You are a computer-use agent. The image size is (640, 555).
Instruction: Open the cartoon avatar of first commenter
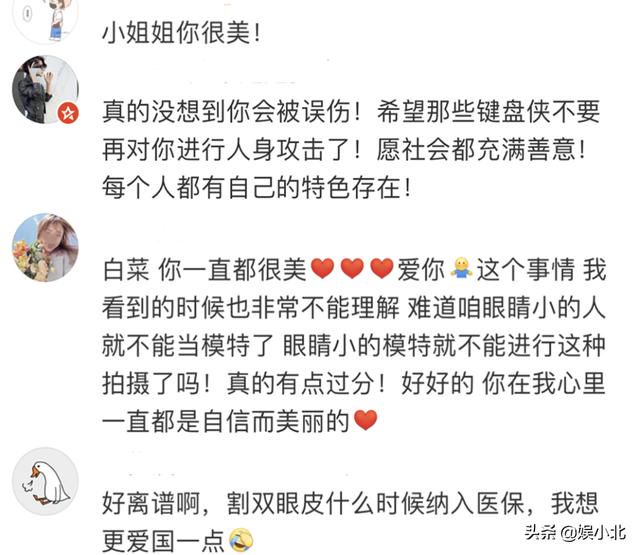(45, 18)
